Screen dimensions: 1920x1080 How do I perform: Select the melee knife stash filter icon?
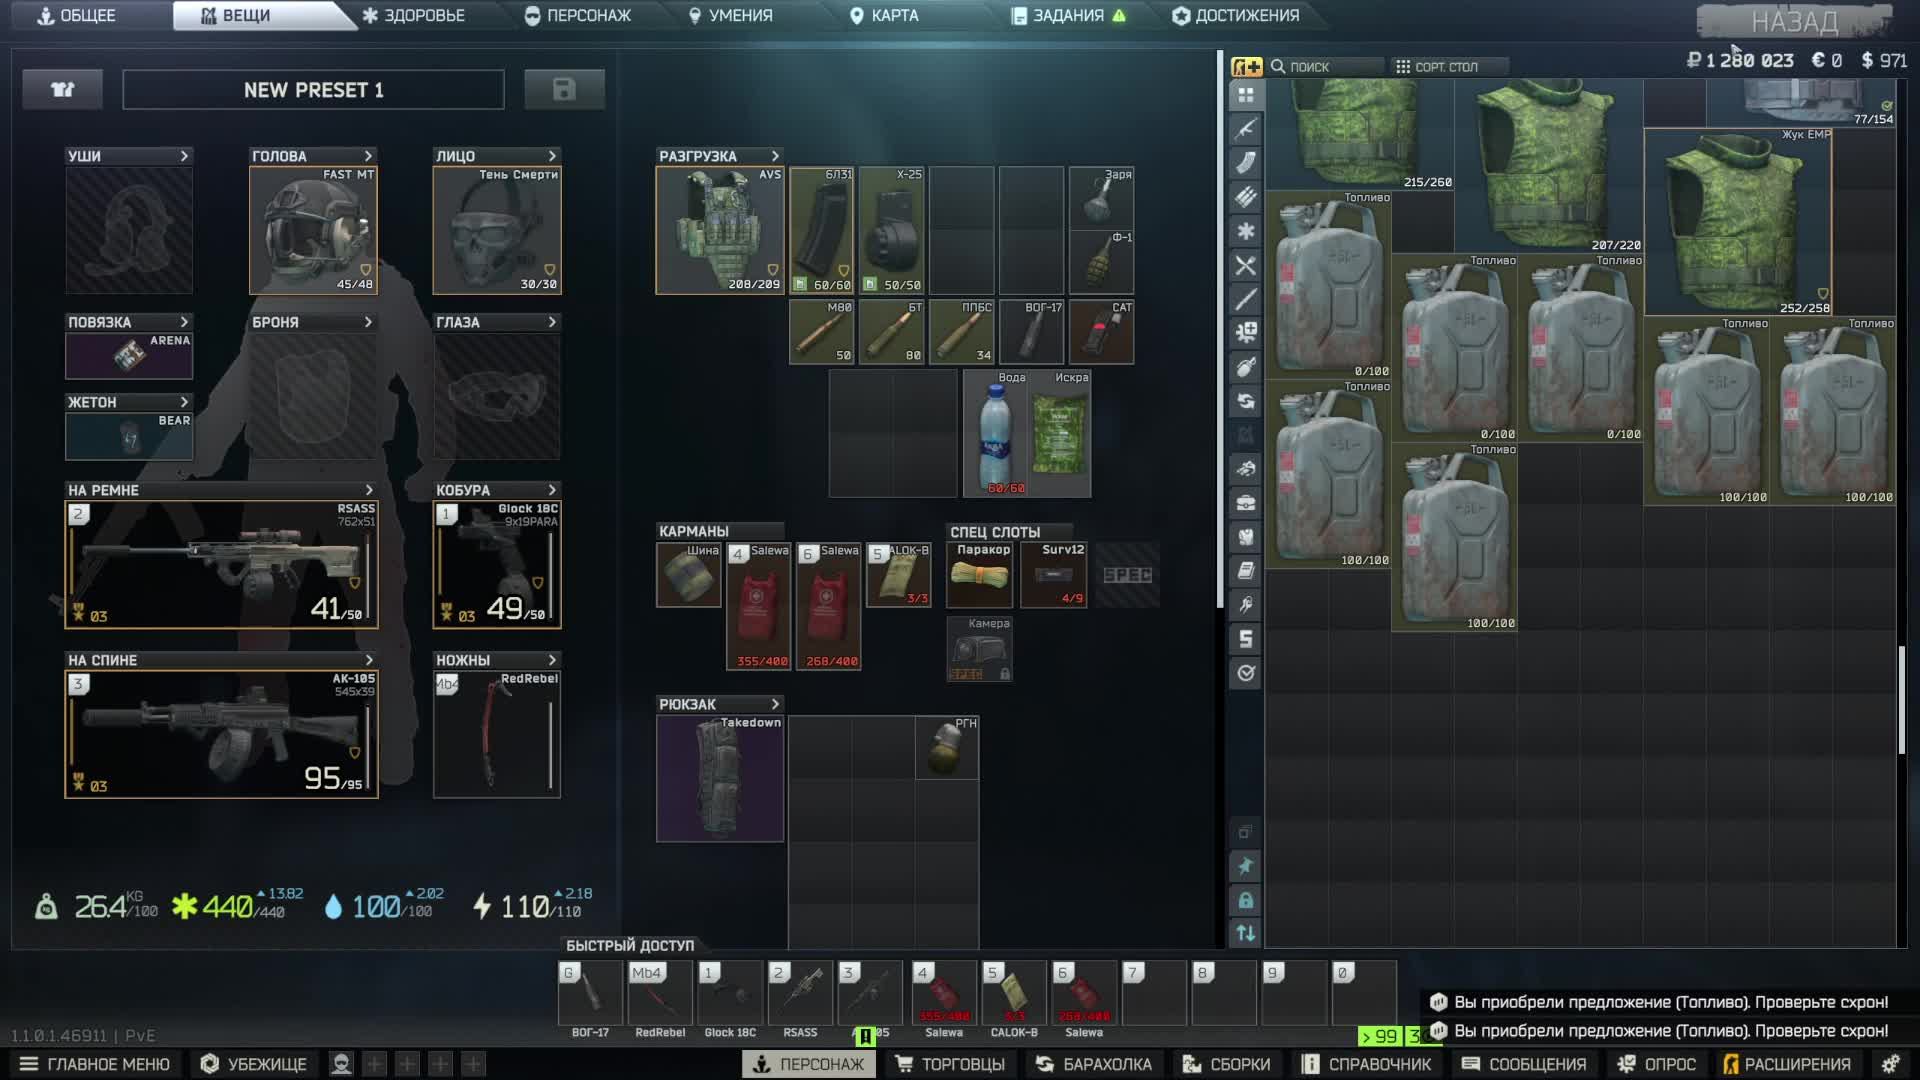(x=1245, y=299)
